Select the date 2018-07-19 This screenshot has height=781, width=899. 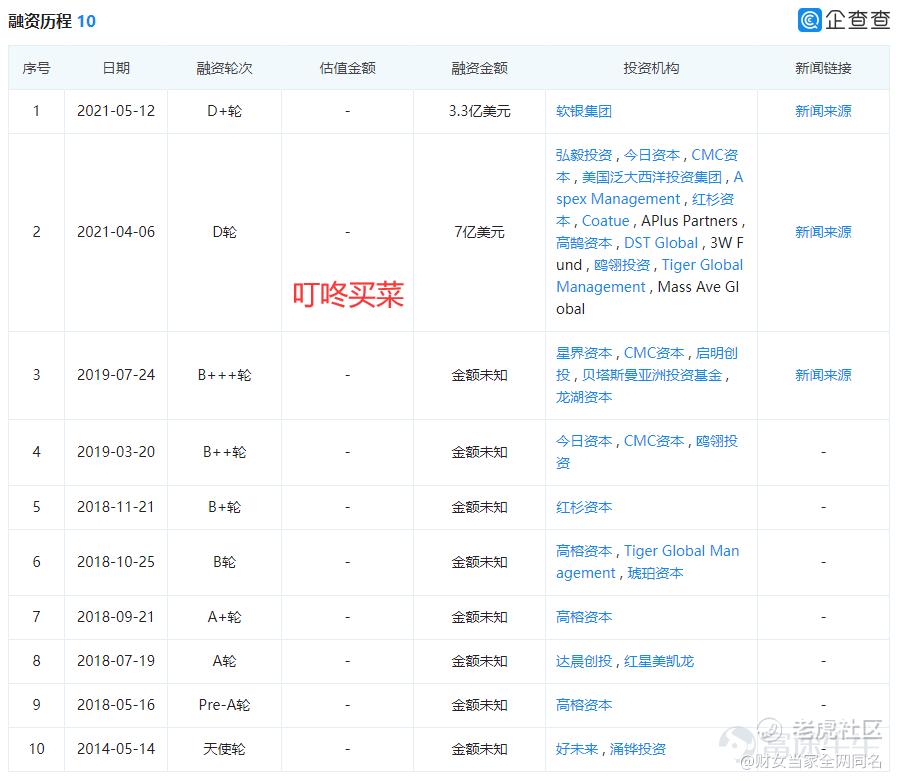116,662
